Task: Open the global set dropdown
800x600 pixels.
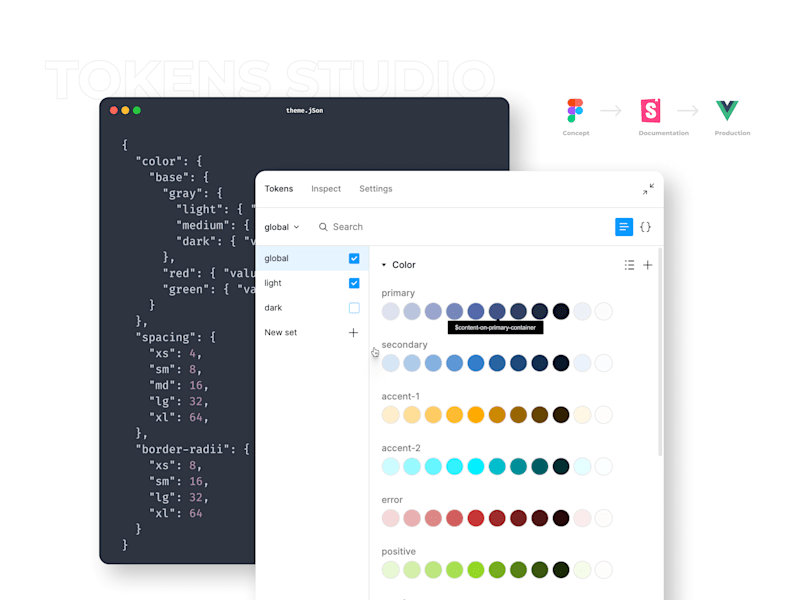Action: tap(282, 227)
